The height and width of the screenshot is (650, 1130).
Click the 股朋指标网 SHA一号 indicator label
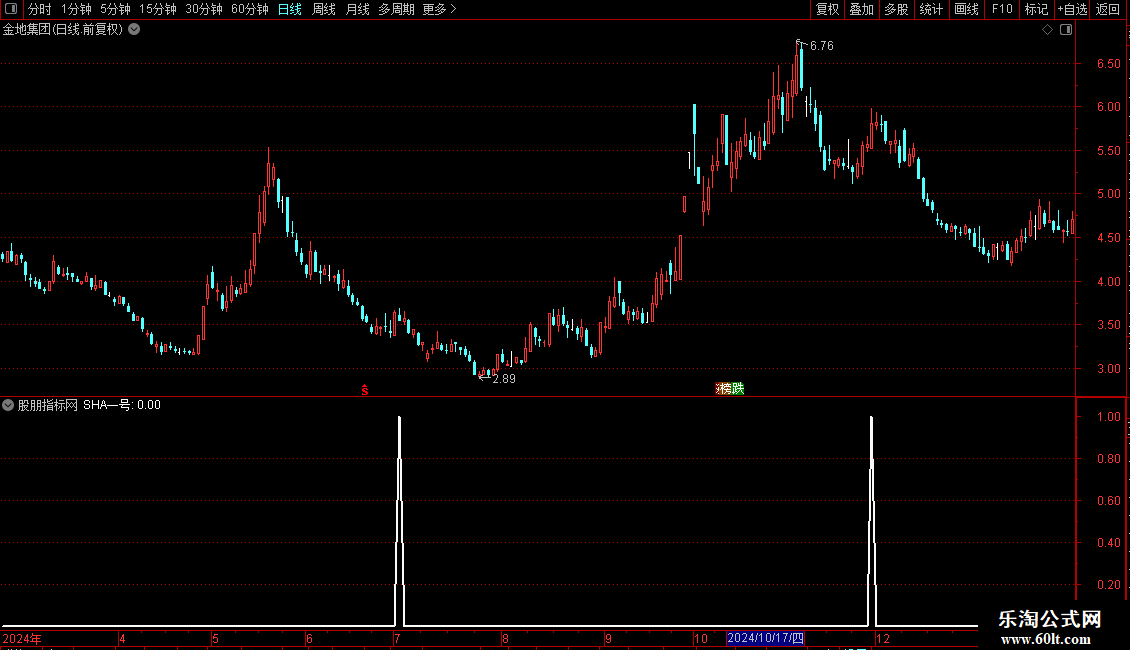[89, 405]
